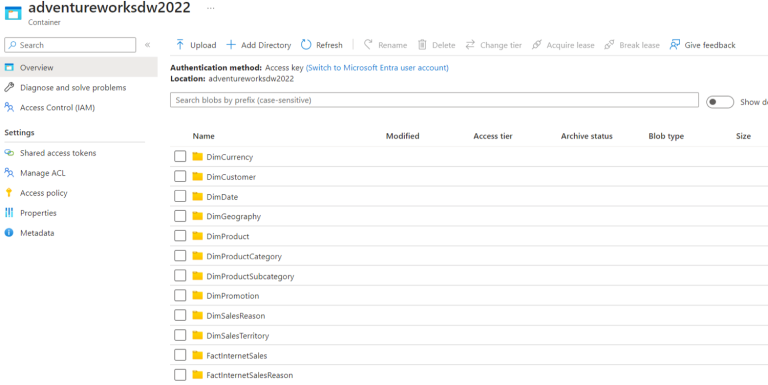Focus the Search blobs by prefix field
Image resolution: width=768 pixels, height=385 pixels.
434,100
